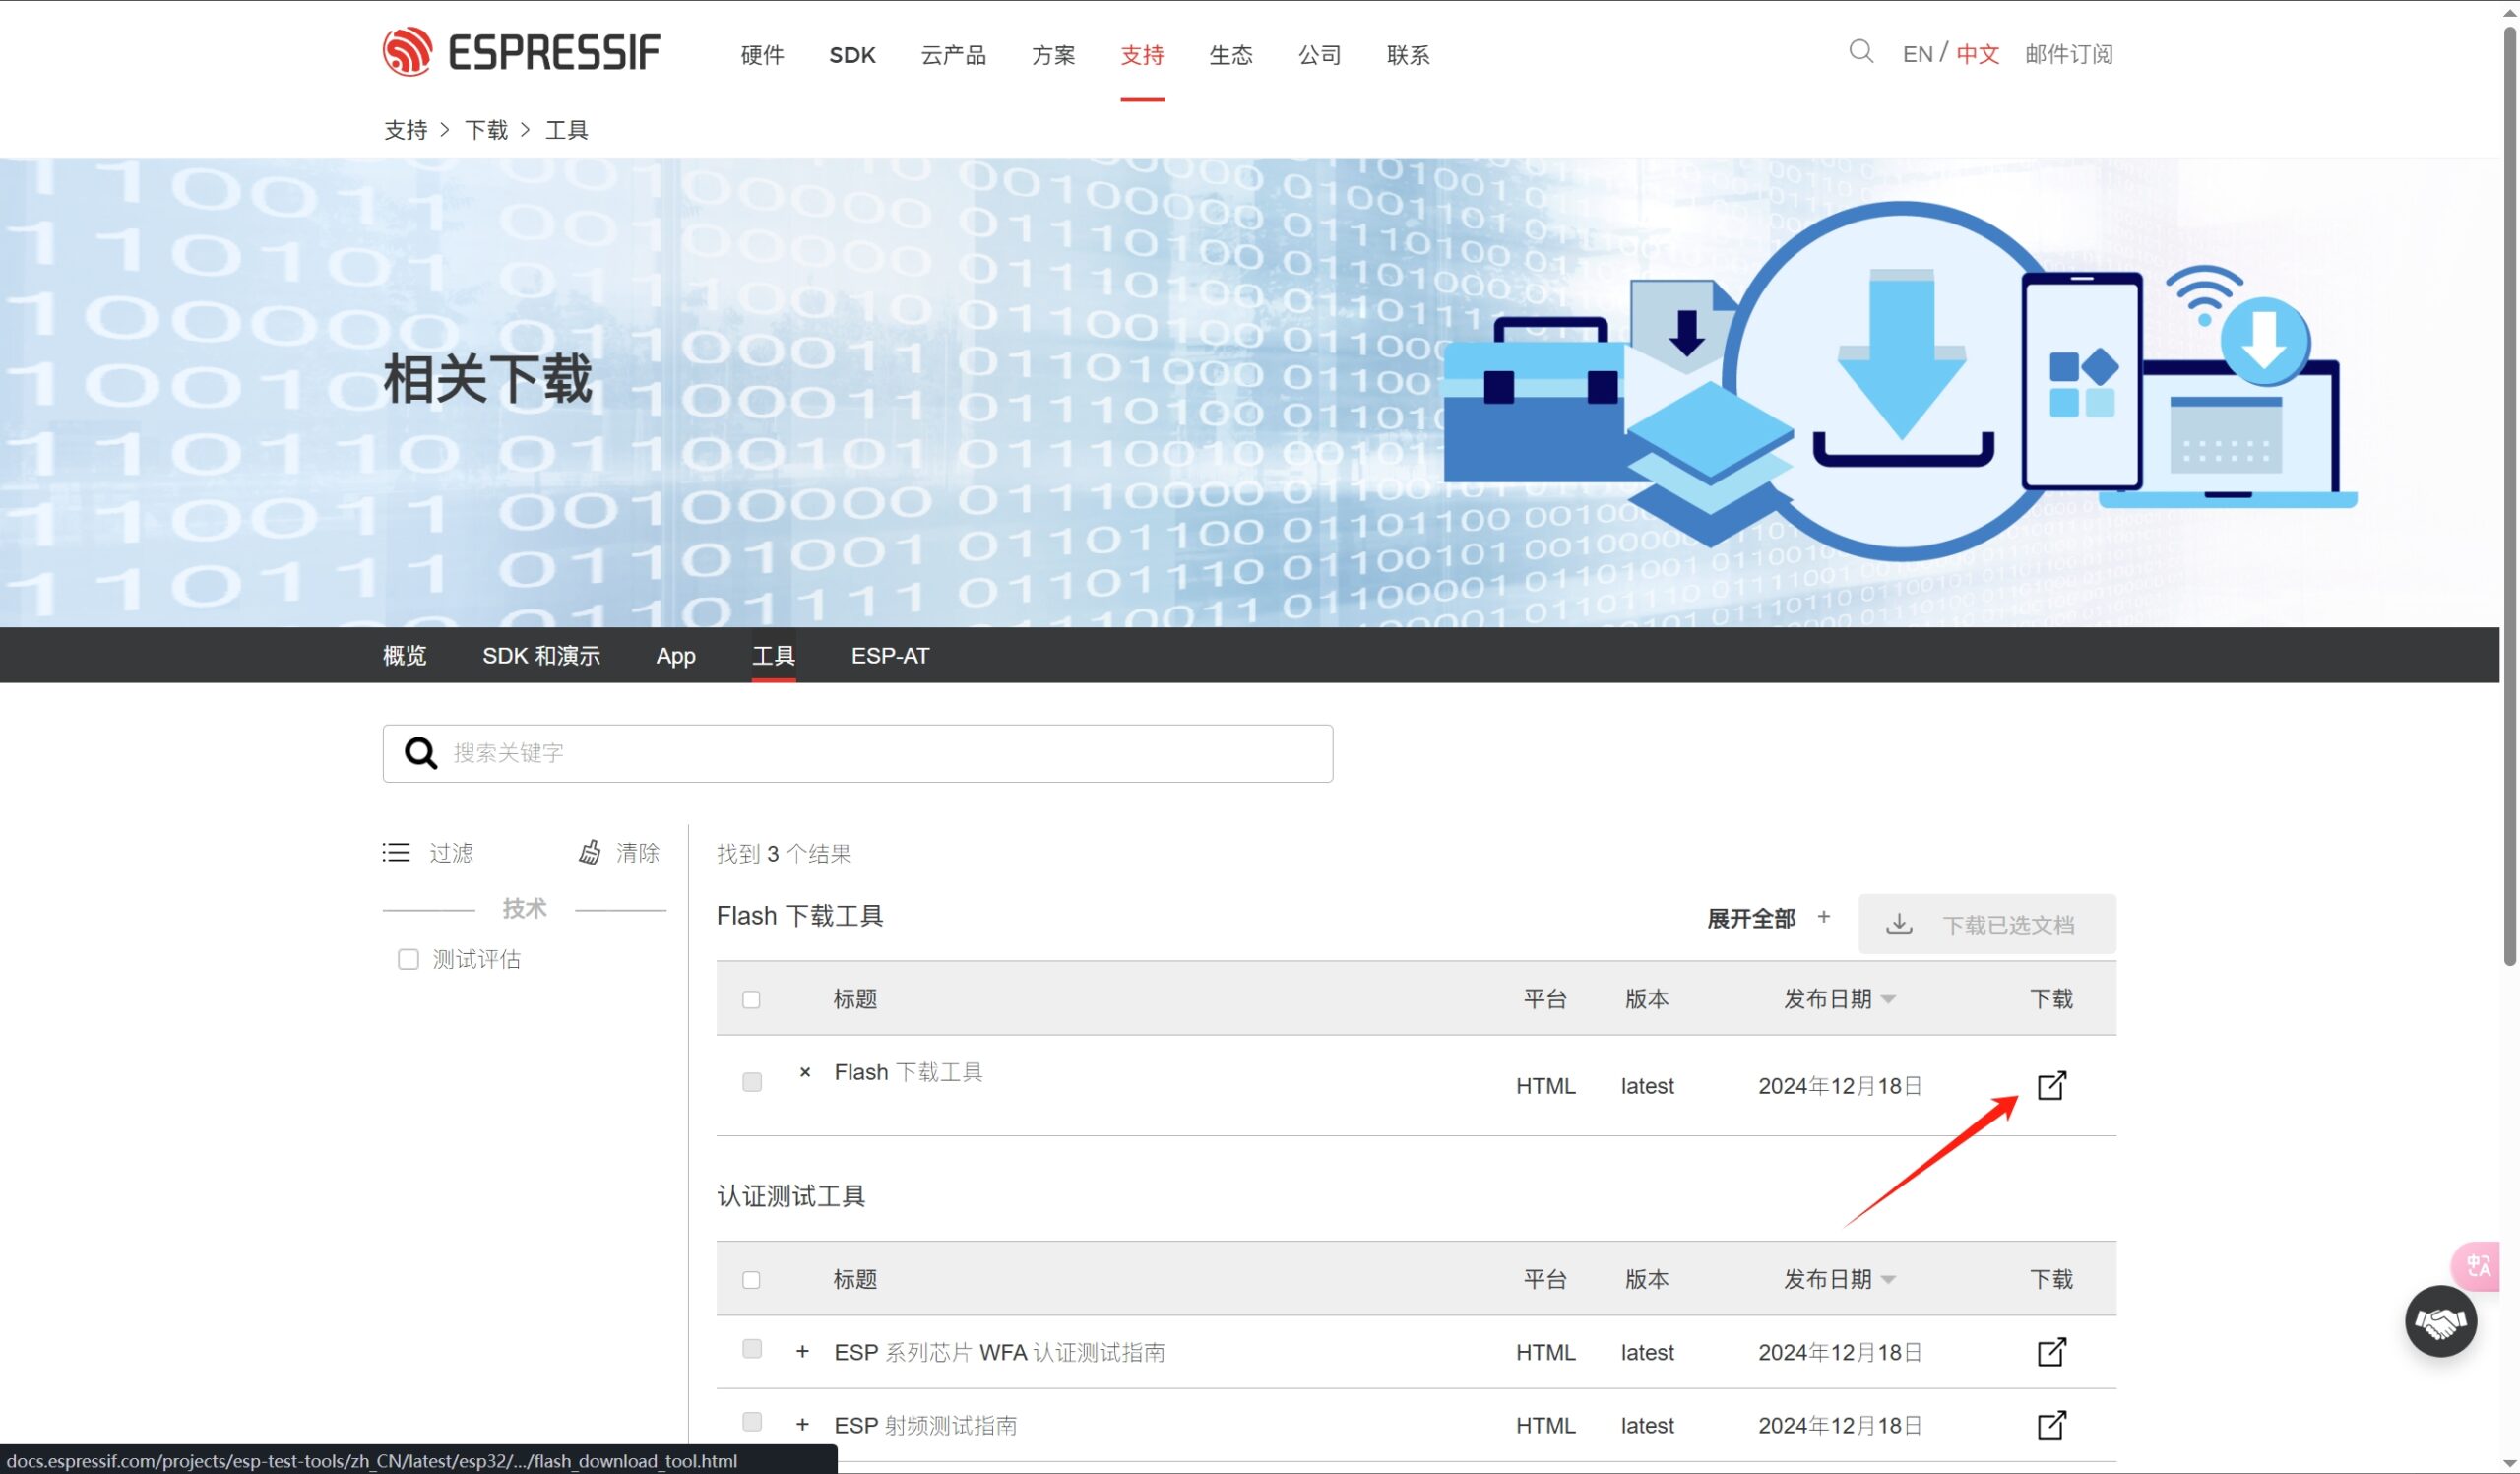
Task: Click the magnifier in keyword search box
Action: tap(420, 753)
